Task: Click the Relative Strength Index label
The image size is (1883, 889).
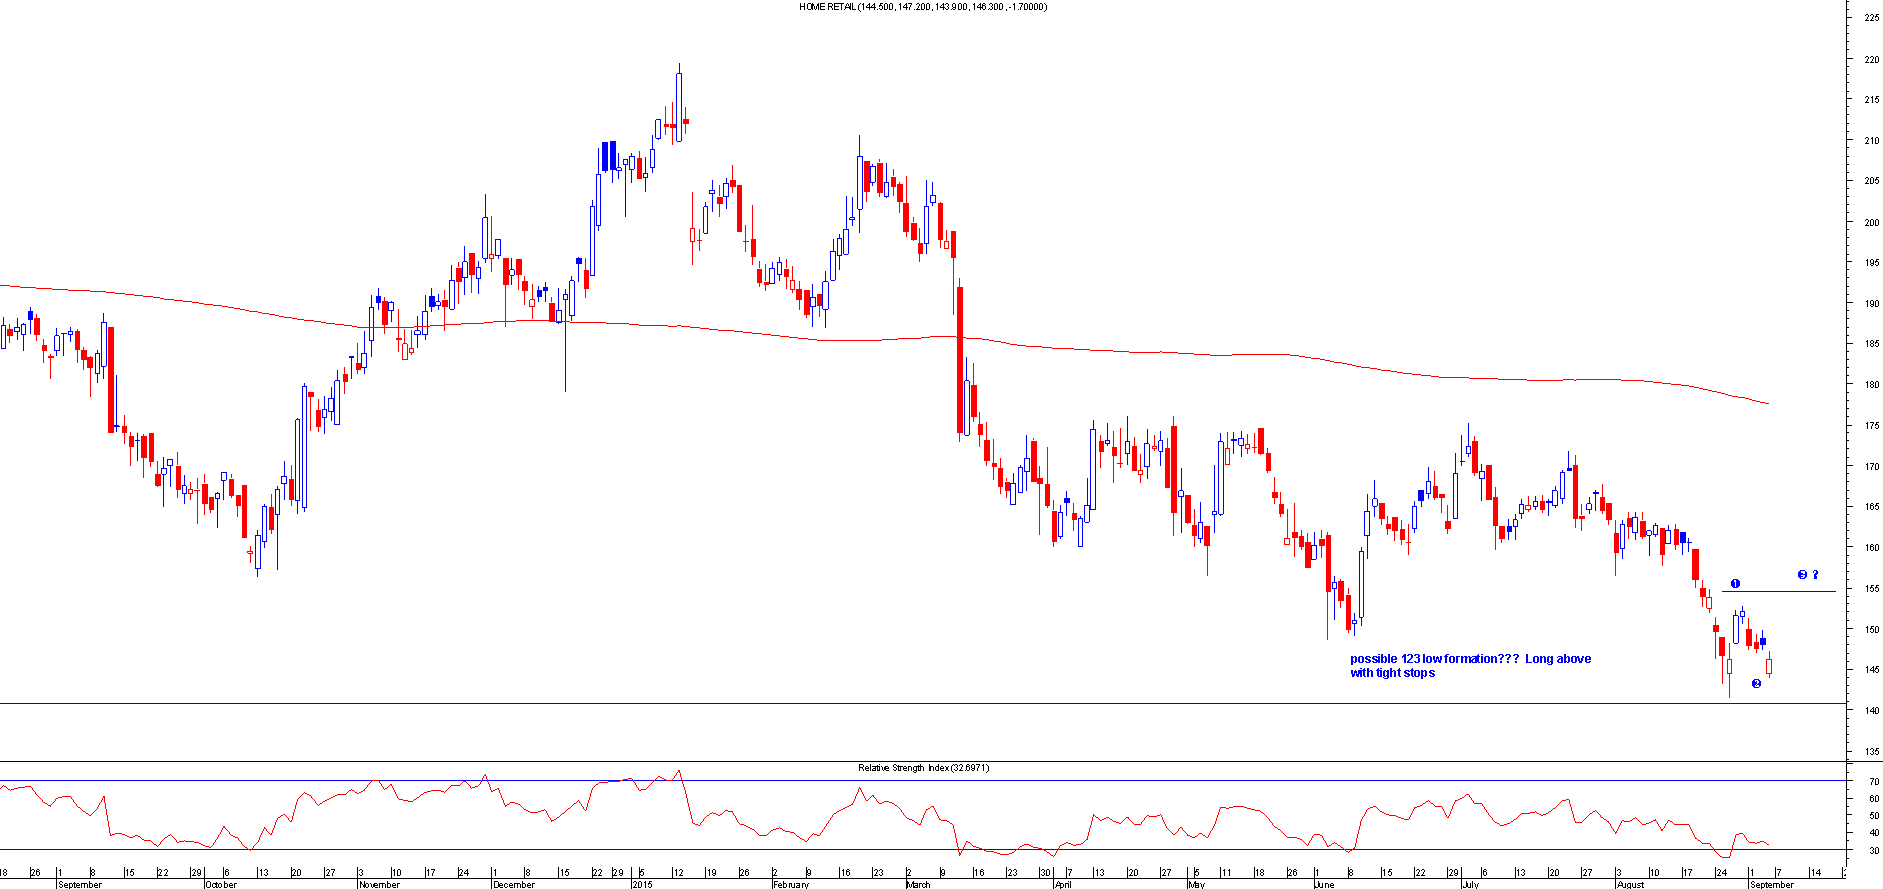Action: pyautogui.click(x=922, y=768)
